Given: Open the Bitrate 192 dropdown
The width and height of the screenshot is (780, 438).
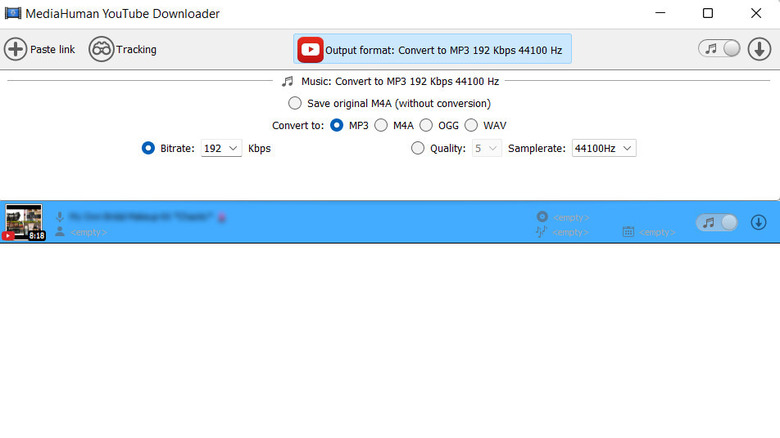Looking at the screenshot, I should 222,148.
